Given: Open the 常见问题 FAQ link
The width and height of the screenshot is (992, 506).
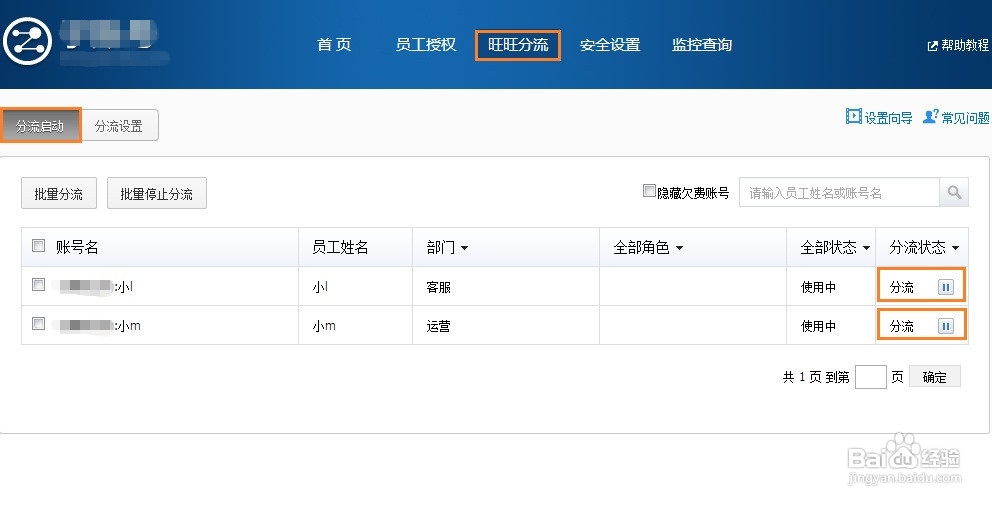Looking at the screenshot, I should point(956,117).
